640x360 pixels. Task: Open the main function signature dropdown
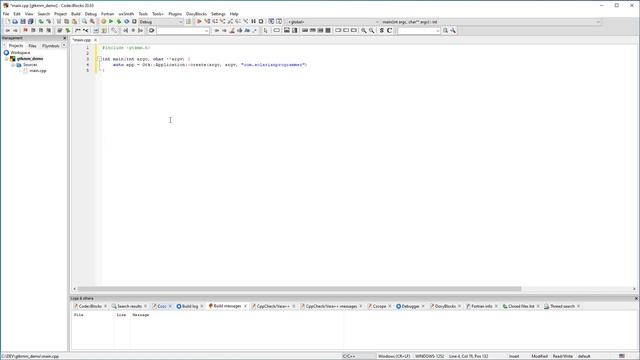(x=491, y=22)
